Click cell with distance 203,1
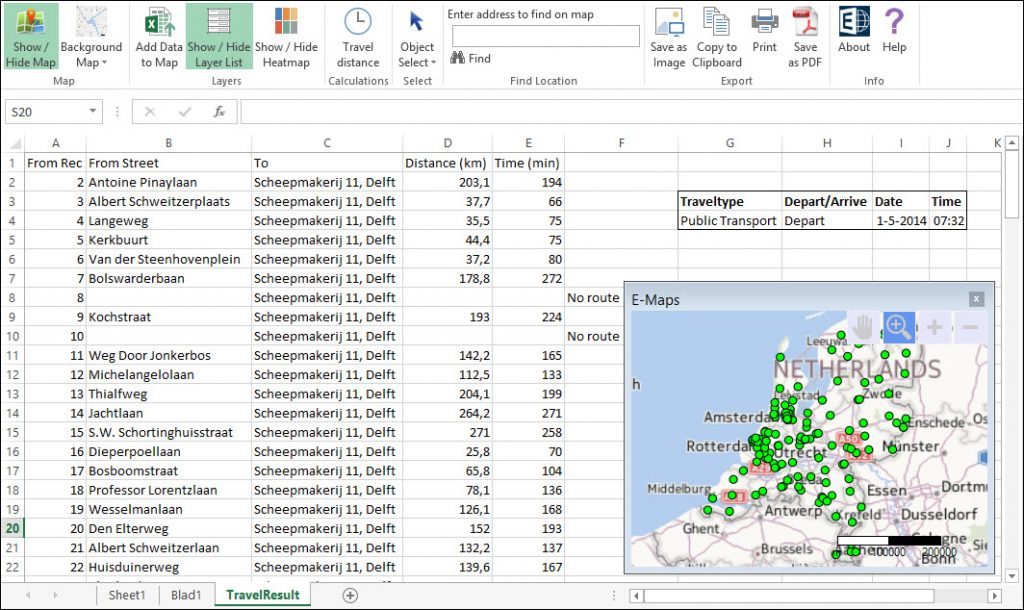Screen dimensions: 1024x610 447,182
